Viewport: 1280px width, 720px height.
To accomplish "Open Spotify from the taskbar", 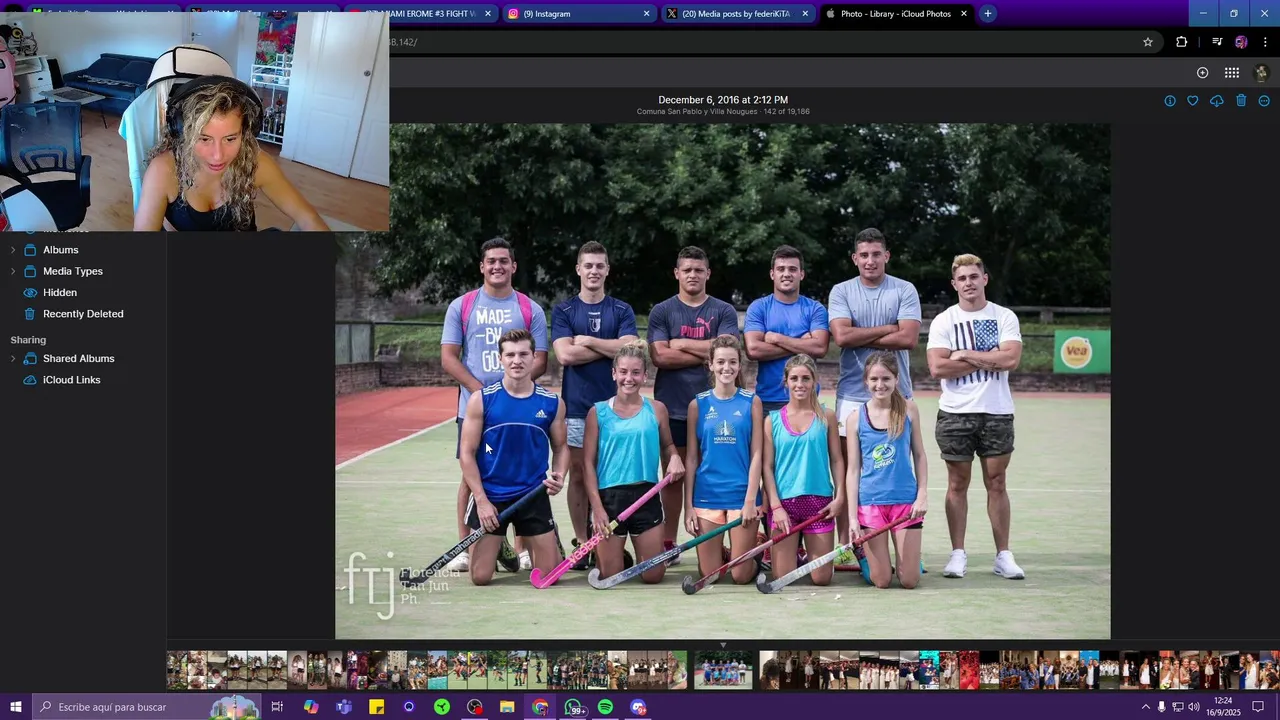I will (605, 707).
